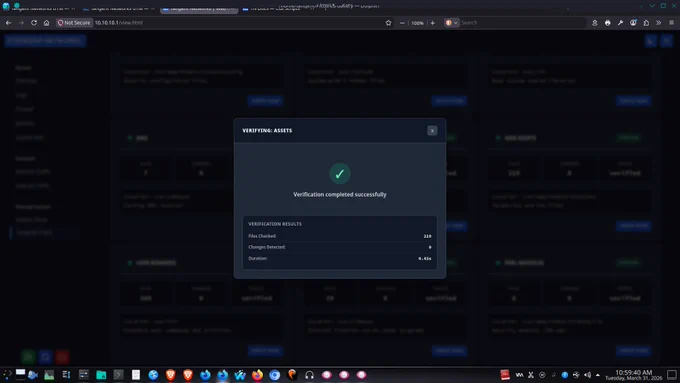Launch the orange Firefox taskbar icon

[257, 375]
